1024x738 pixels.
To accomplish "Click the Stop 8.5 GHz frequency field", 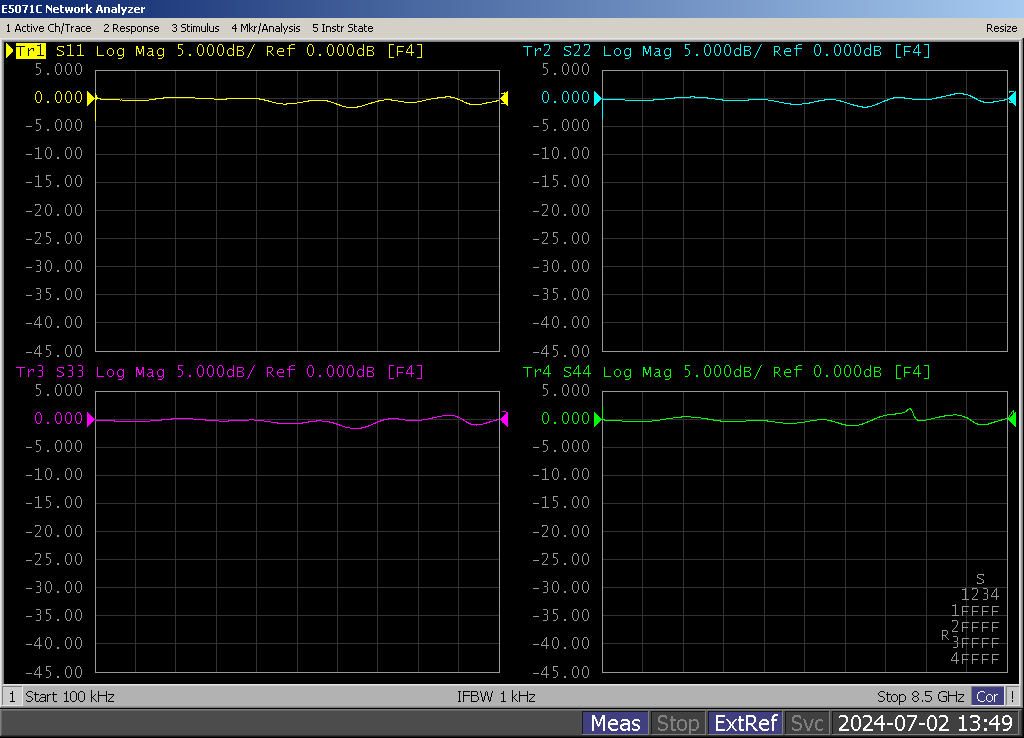I will (x=920, y=696).
